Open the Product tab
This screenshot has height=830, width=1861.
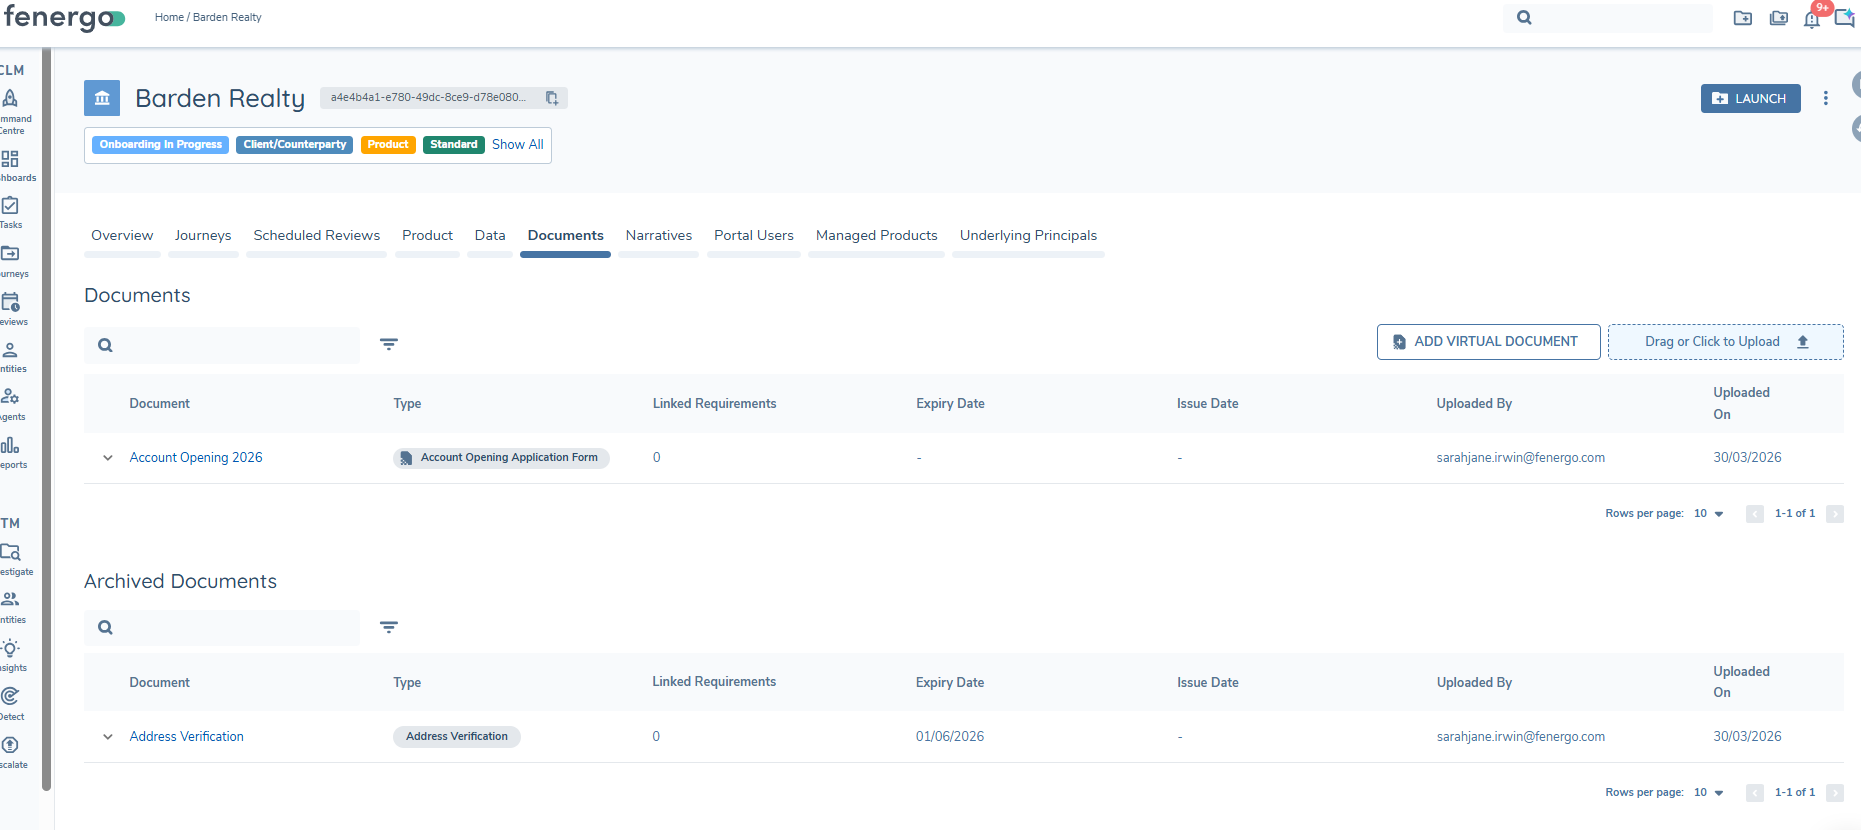[x=427, y=236]
